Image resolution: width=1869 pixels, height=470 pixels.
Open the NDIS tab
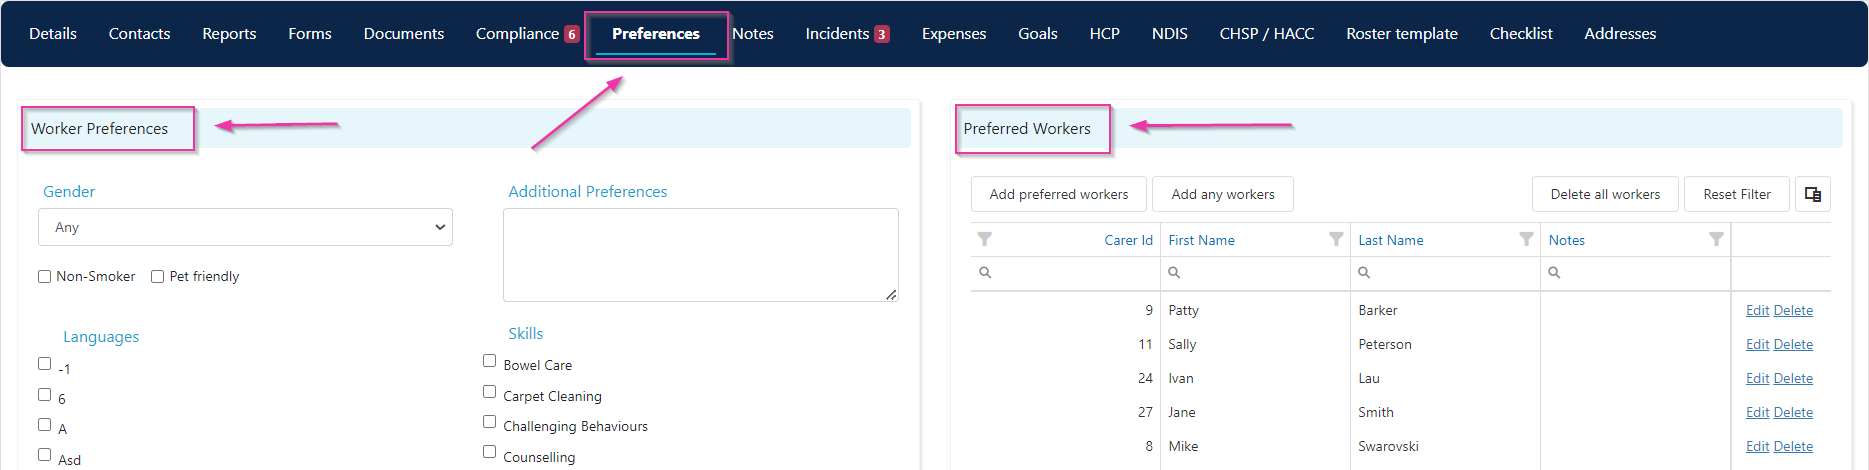(1170, 34)
